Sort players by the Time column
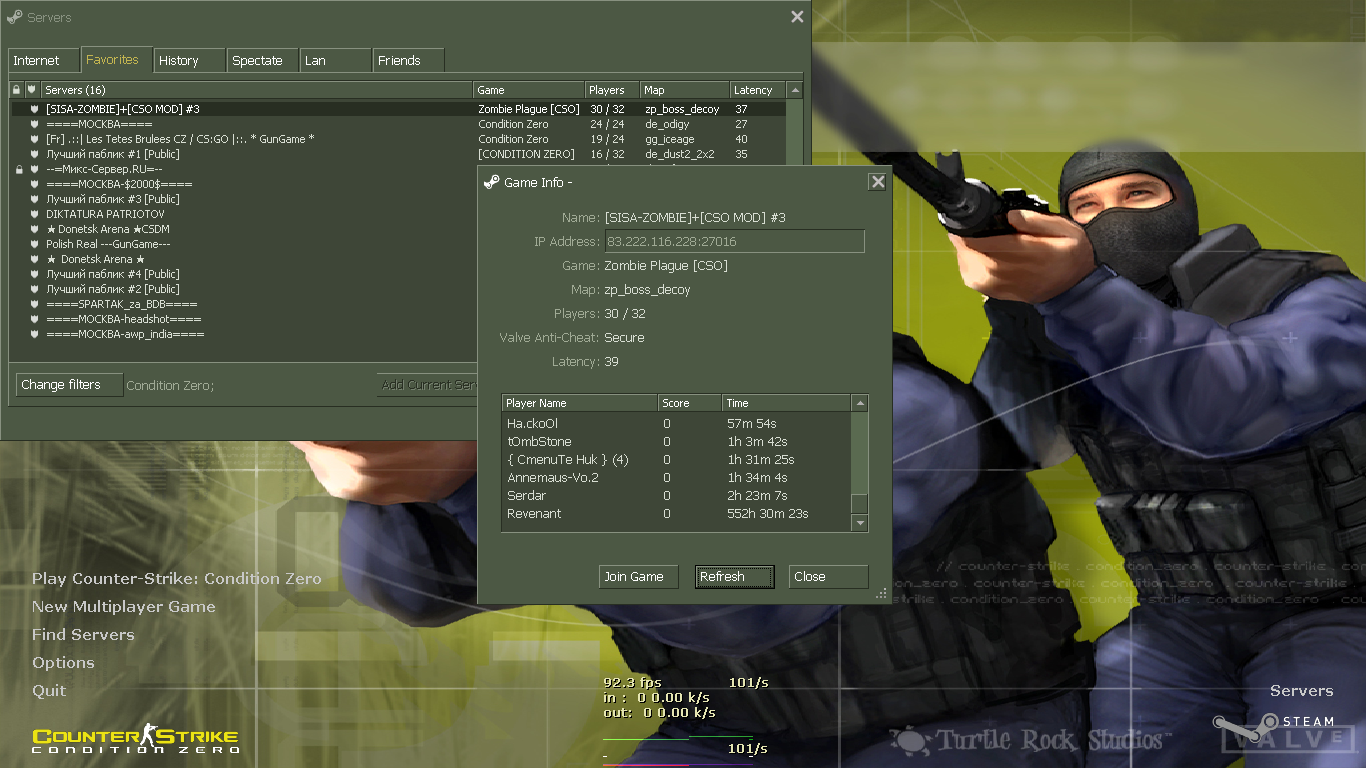 (785, 403)
